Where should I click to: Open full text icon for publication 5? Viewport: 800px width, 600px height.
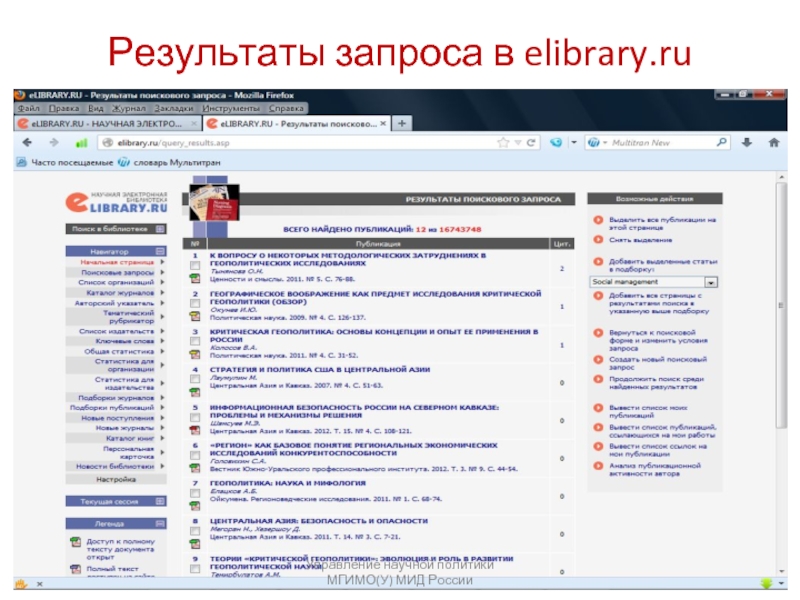[195, 430]
